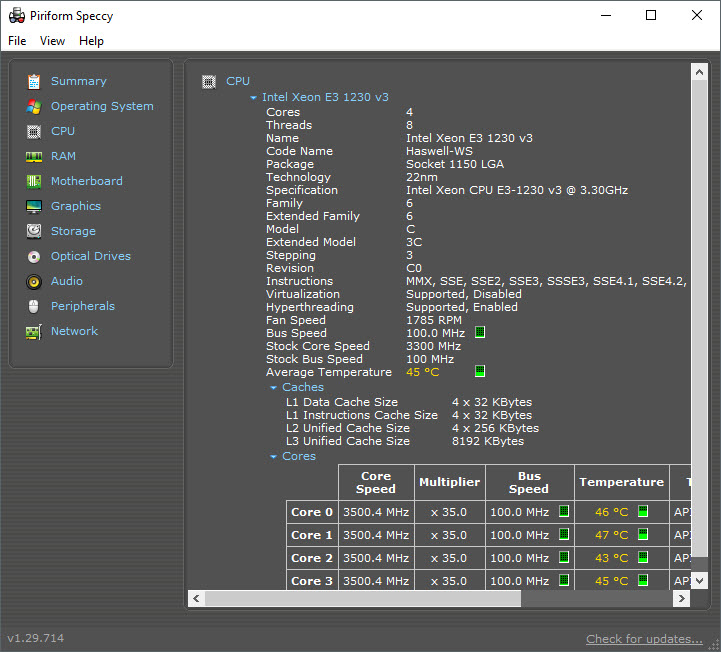Image resolution: width=721 pixels, height=652 pixels.
Task: Click Core 2 bus speed graph icon
Action: pos(564,557)
